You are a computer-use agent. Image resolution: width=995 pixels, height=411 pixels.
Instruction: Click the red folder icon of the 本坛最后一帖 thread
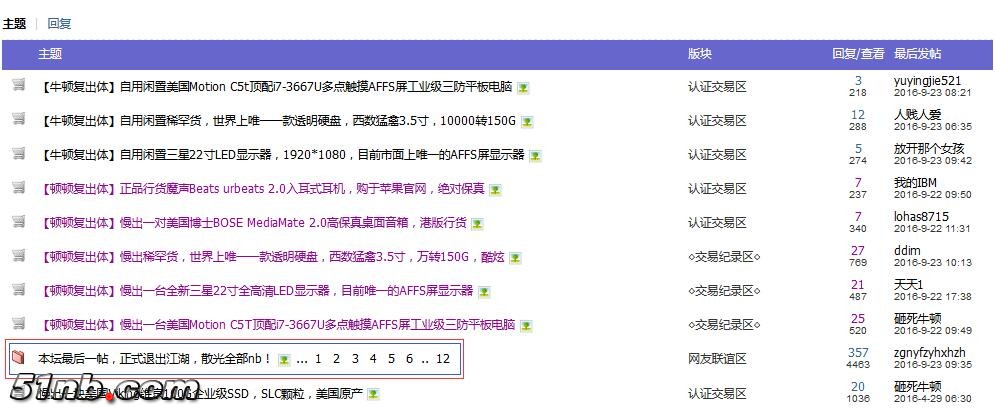[x=17, y=357]
